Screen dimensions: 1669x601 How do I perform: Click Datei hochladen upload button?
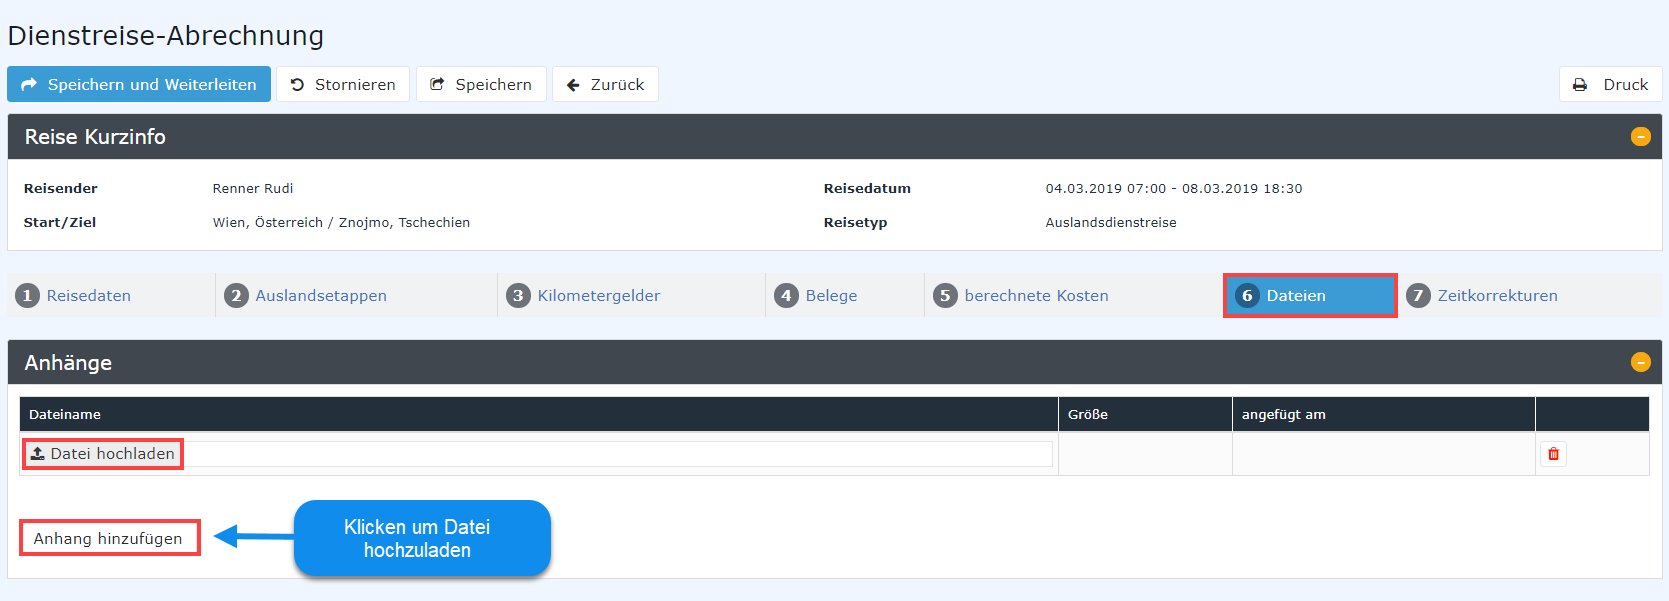(x=103, y=454)
